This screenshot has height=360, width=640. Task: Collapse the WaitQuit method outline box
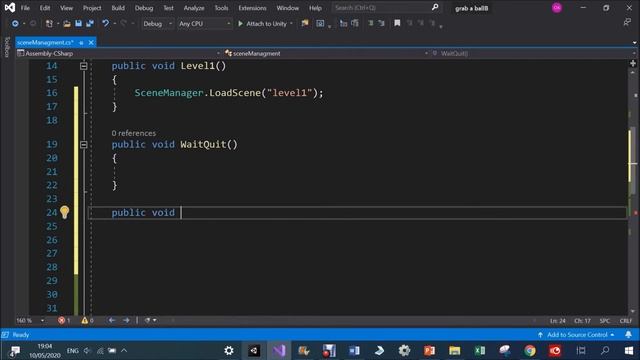(x=84, y=144)
